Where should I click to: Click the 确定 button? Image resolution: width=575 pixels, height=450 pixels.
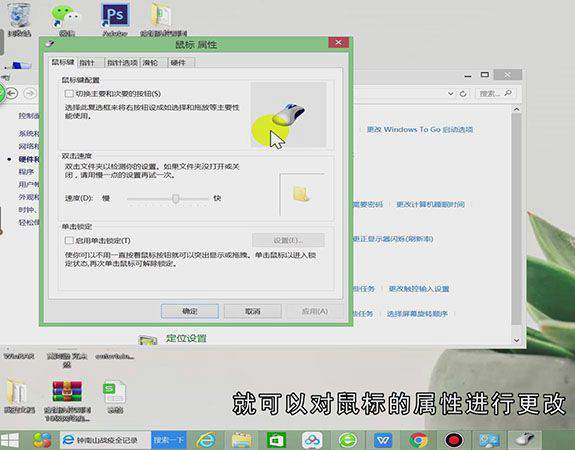190,311
